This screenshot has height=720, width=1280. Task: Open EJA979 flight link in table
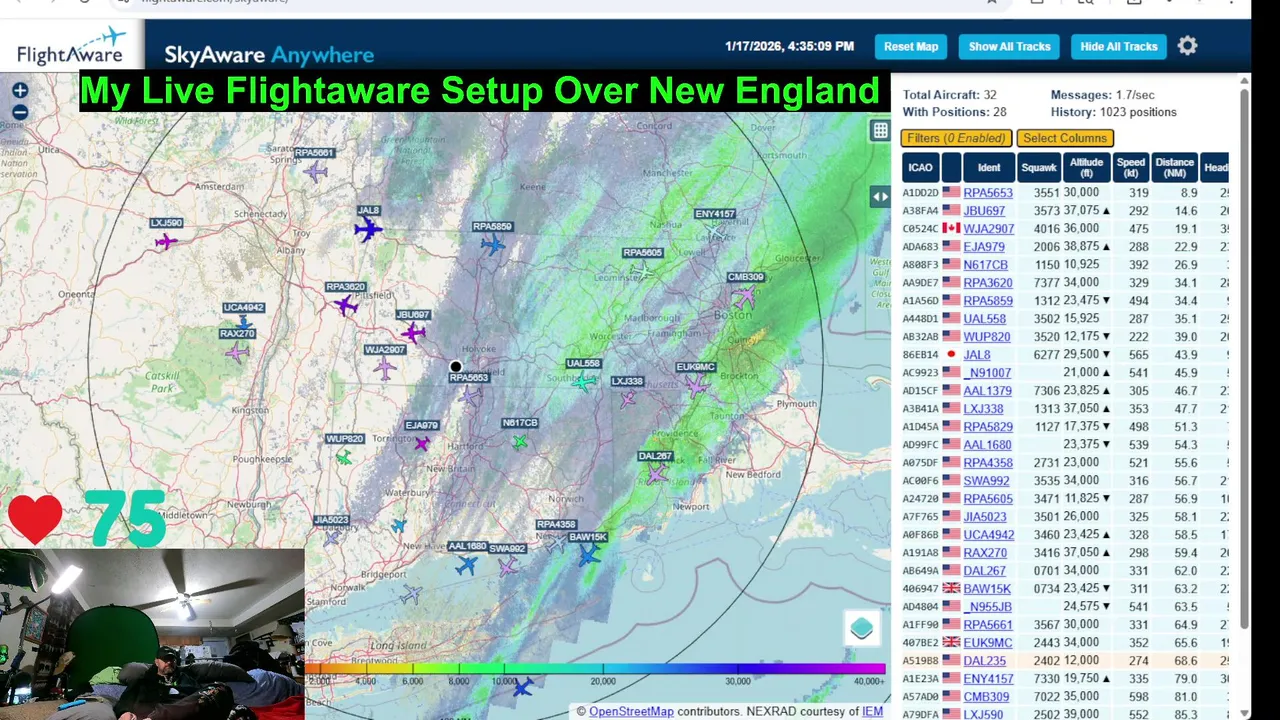click(984, 247)
